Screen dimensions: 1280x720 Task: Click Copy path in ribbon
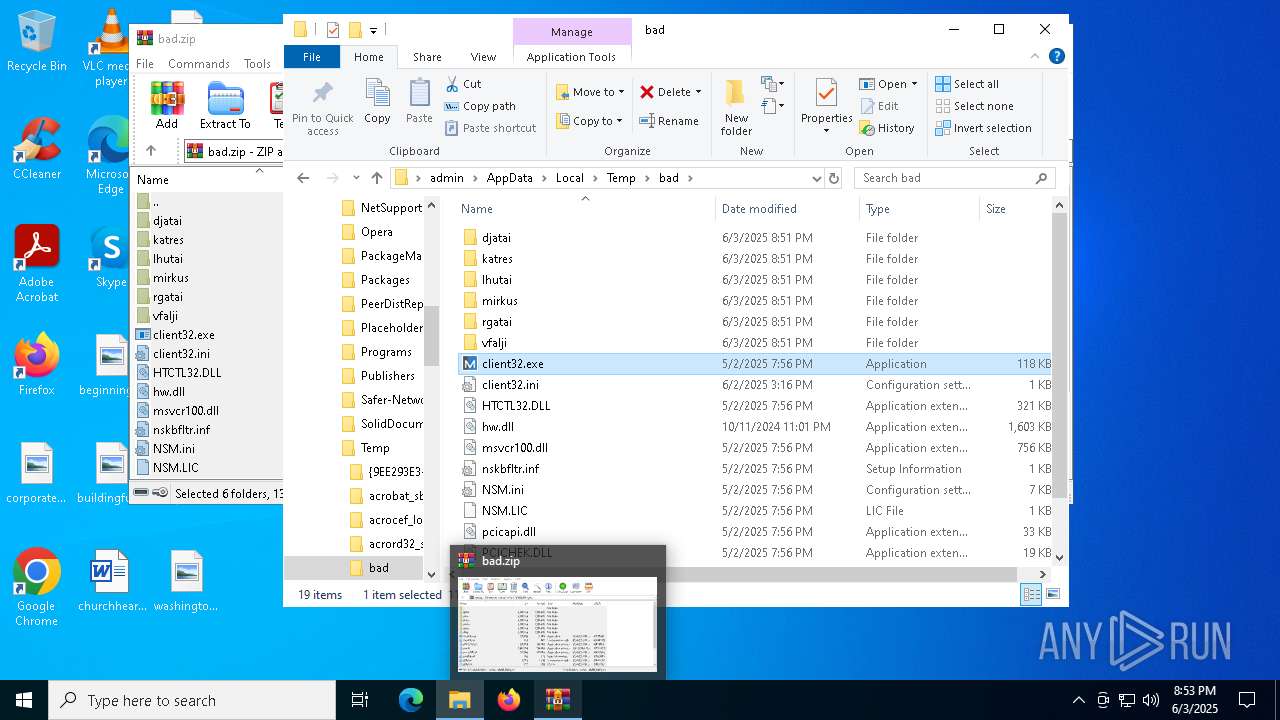point(480,106)
